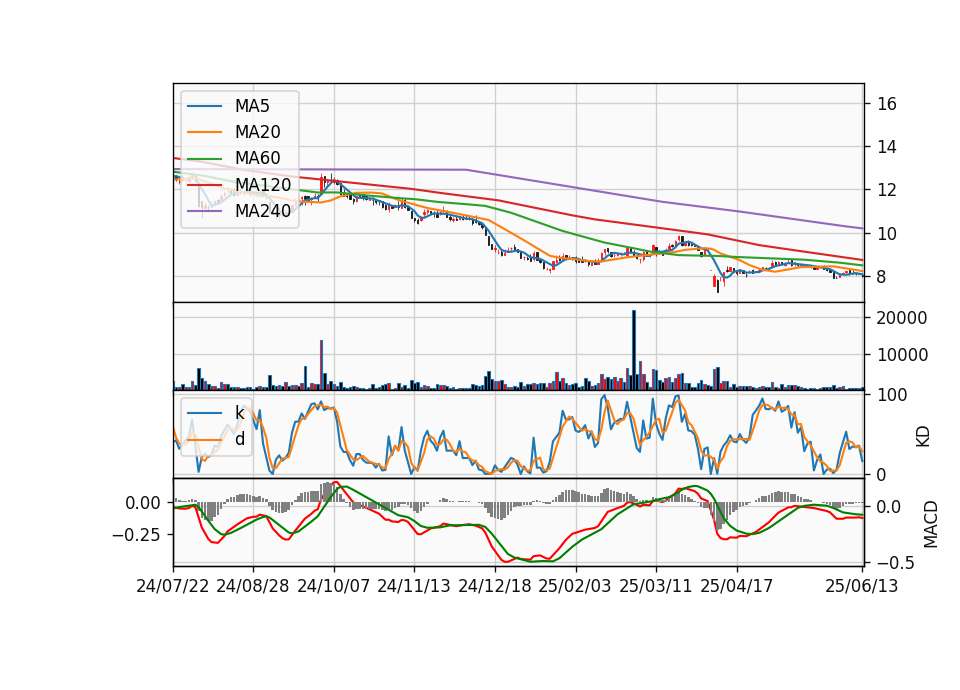The height and width of the screenshot is (690, 960).
Task: Click the price axis value 12
Action: point(886,190)
